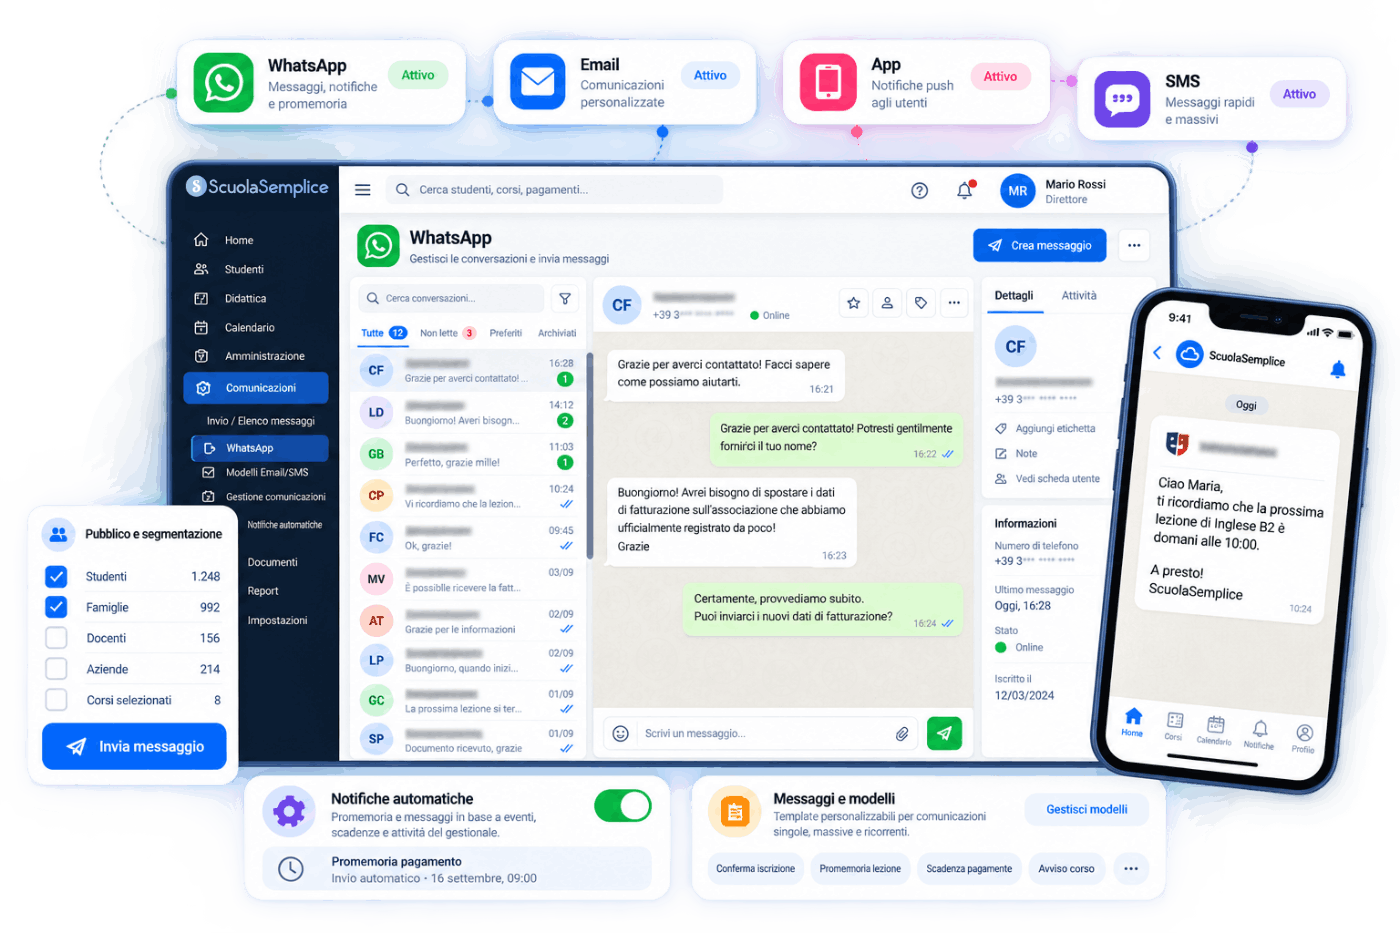
Task: Select the Promemoria lezione template chip
Action: click(860, 869)
